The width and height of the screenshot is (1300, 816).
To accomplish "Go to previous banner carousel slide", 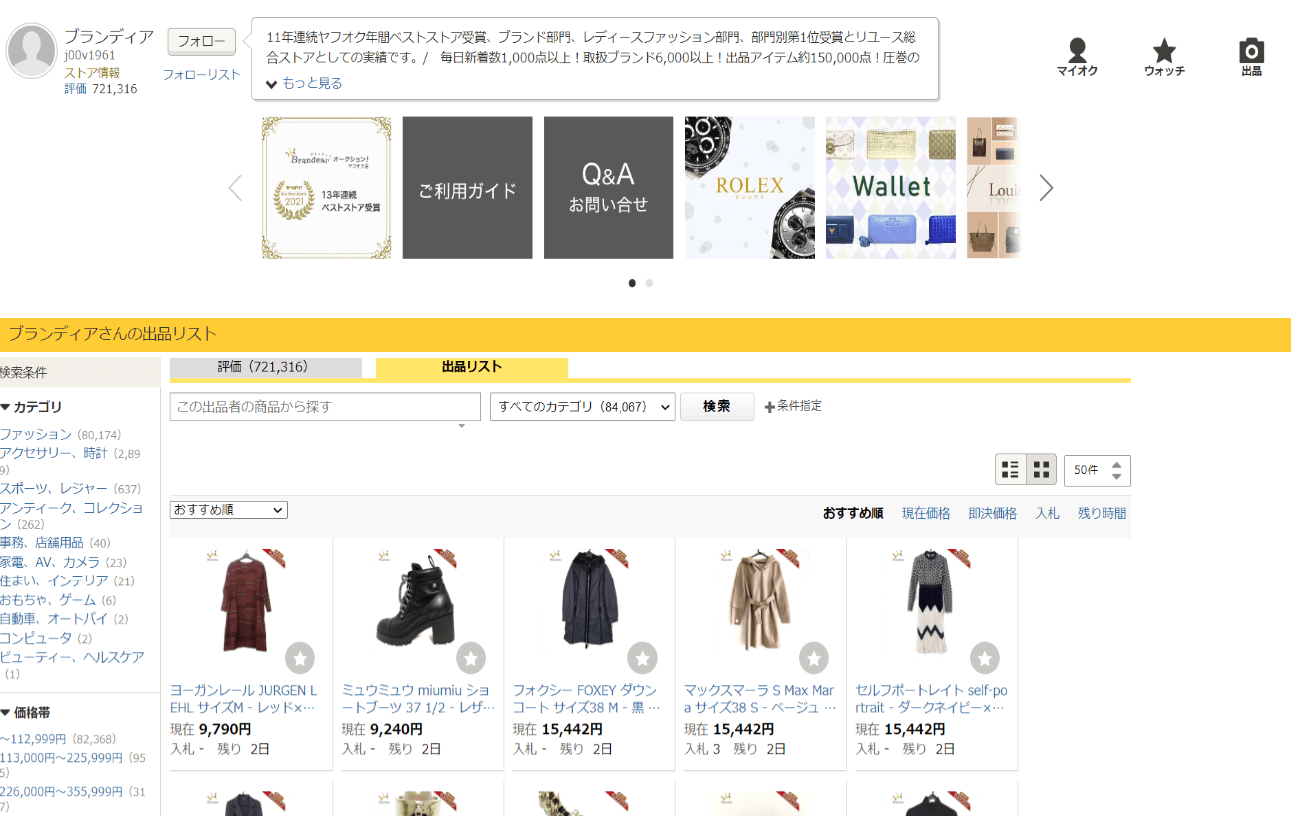I will (235, 188).
